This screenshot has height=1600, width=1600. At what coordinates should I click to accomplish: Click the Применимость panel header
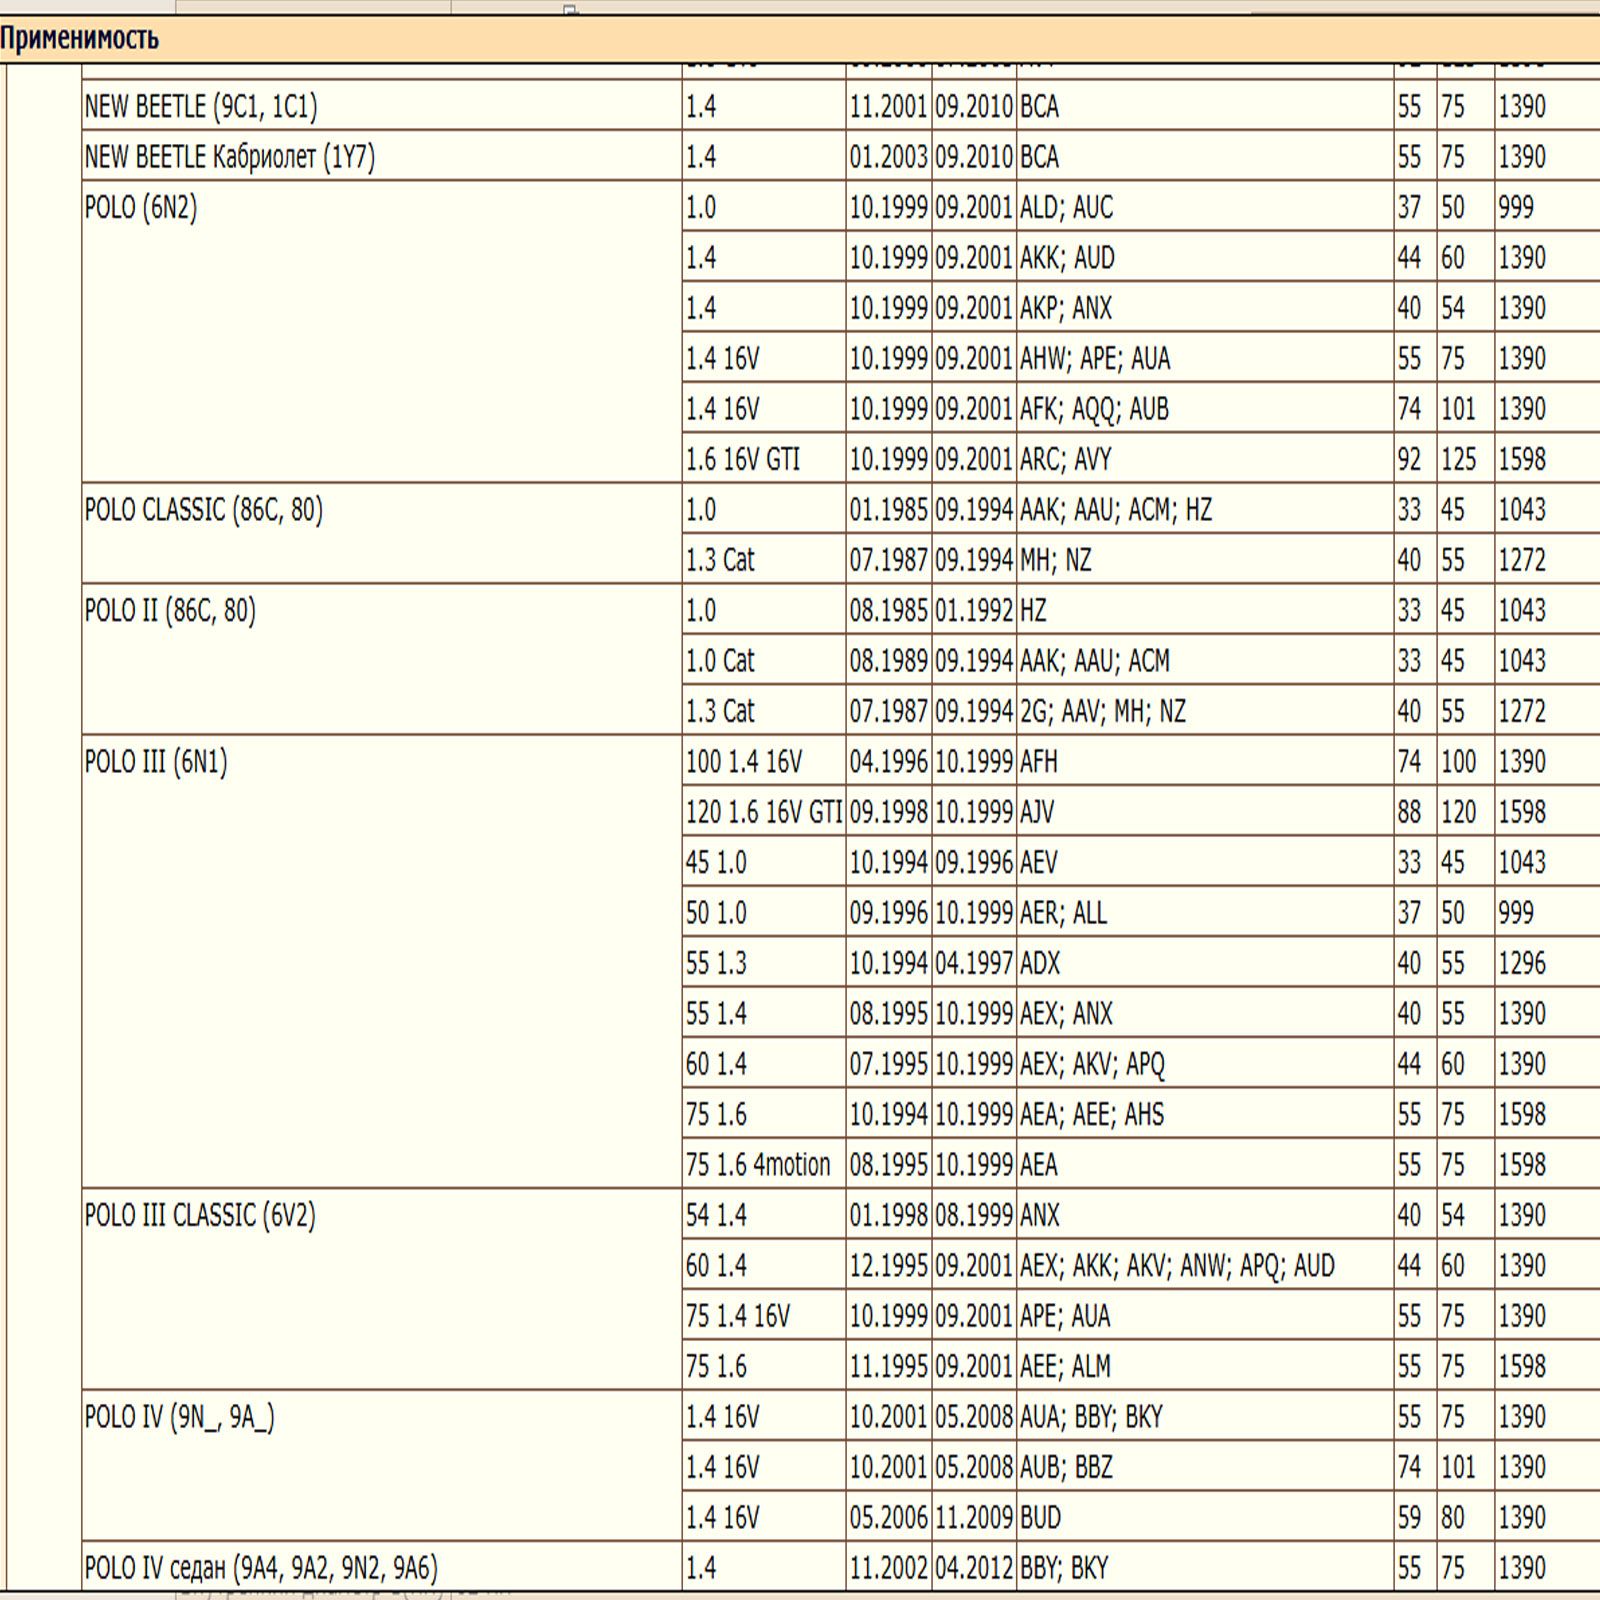pos(80,39)
